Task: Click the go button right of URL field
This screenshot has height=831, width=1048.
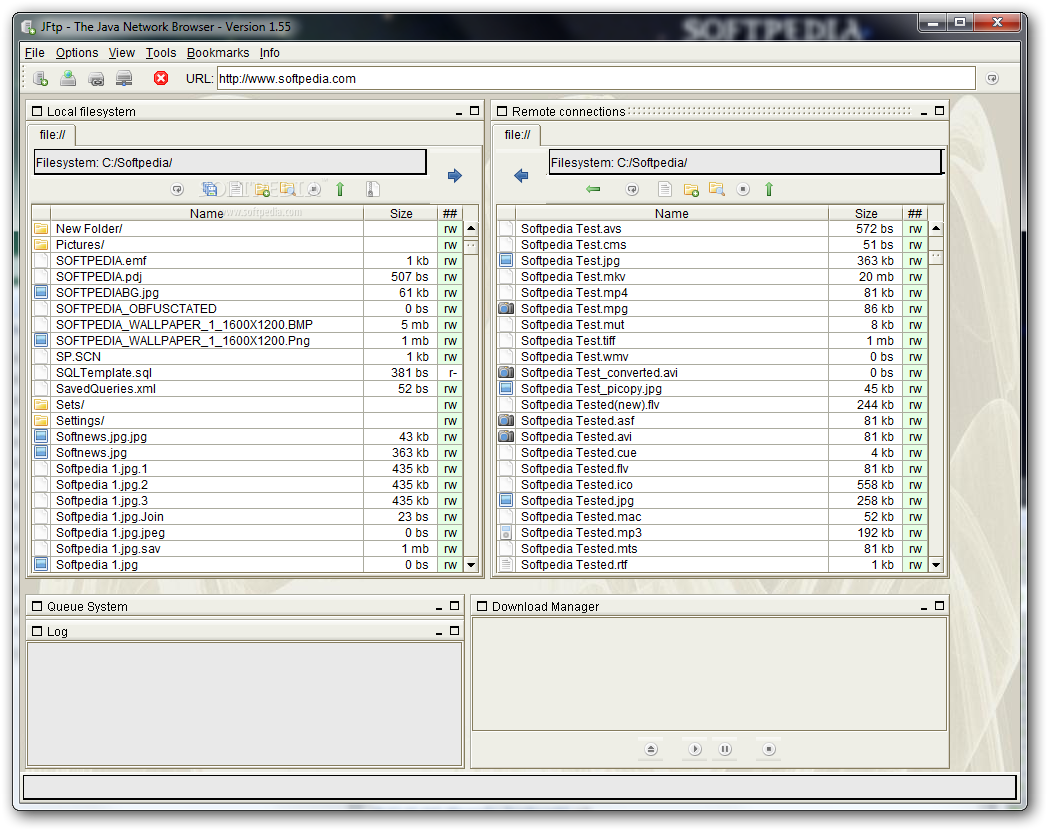Action: [x=993, y=79]
